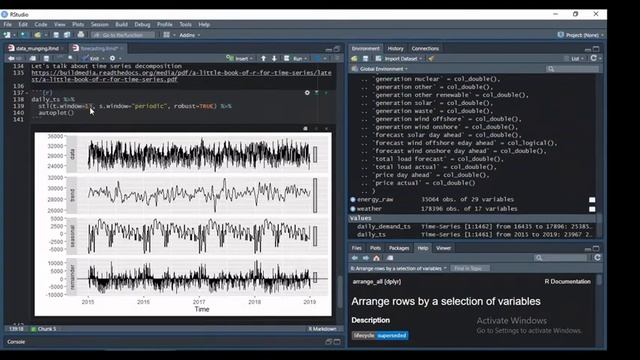Collapse code chunk at line 137

(27, 93)
